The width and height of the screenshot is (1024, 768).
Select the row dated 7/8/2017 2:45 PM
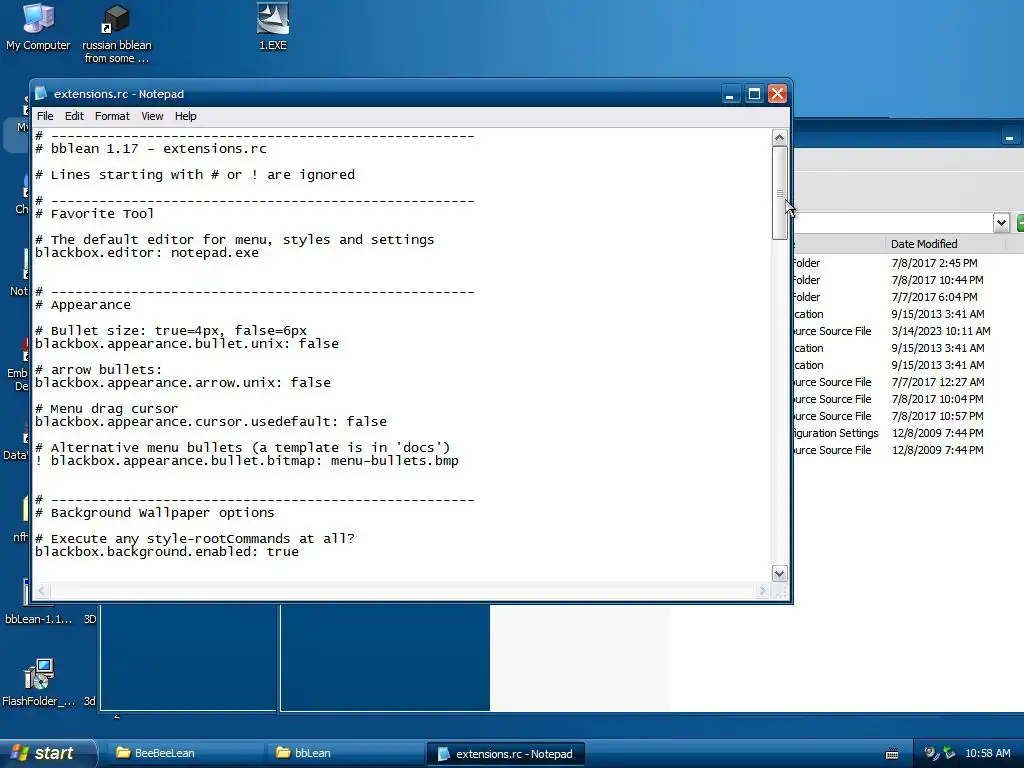point(908,263)
